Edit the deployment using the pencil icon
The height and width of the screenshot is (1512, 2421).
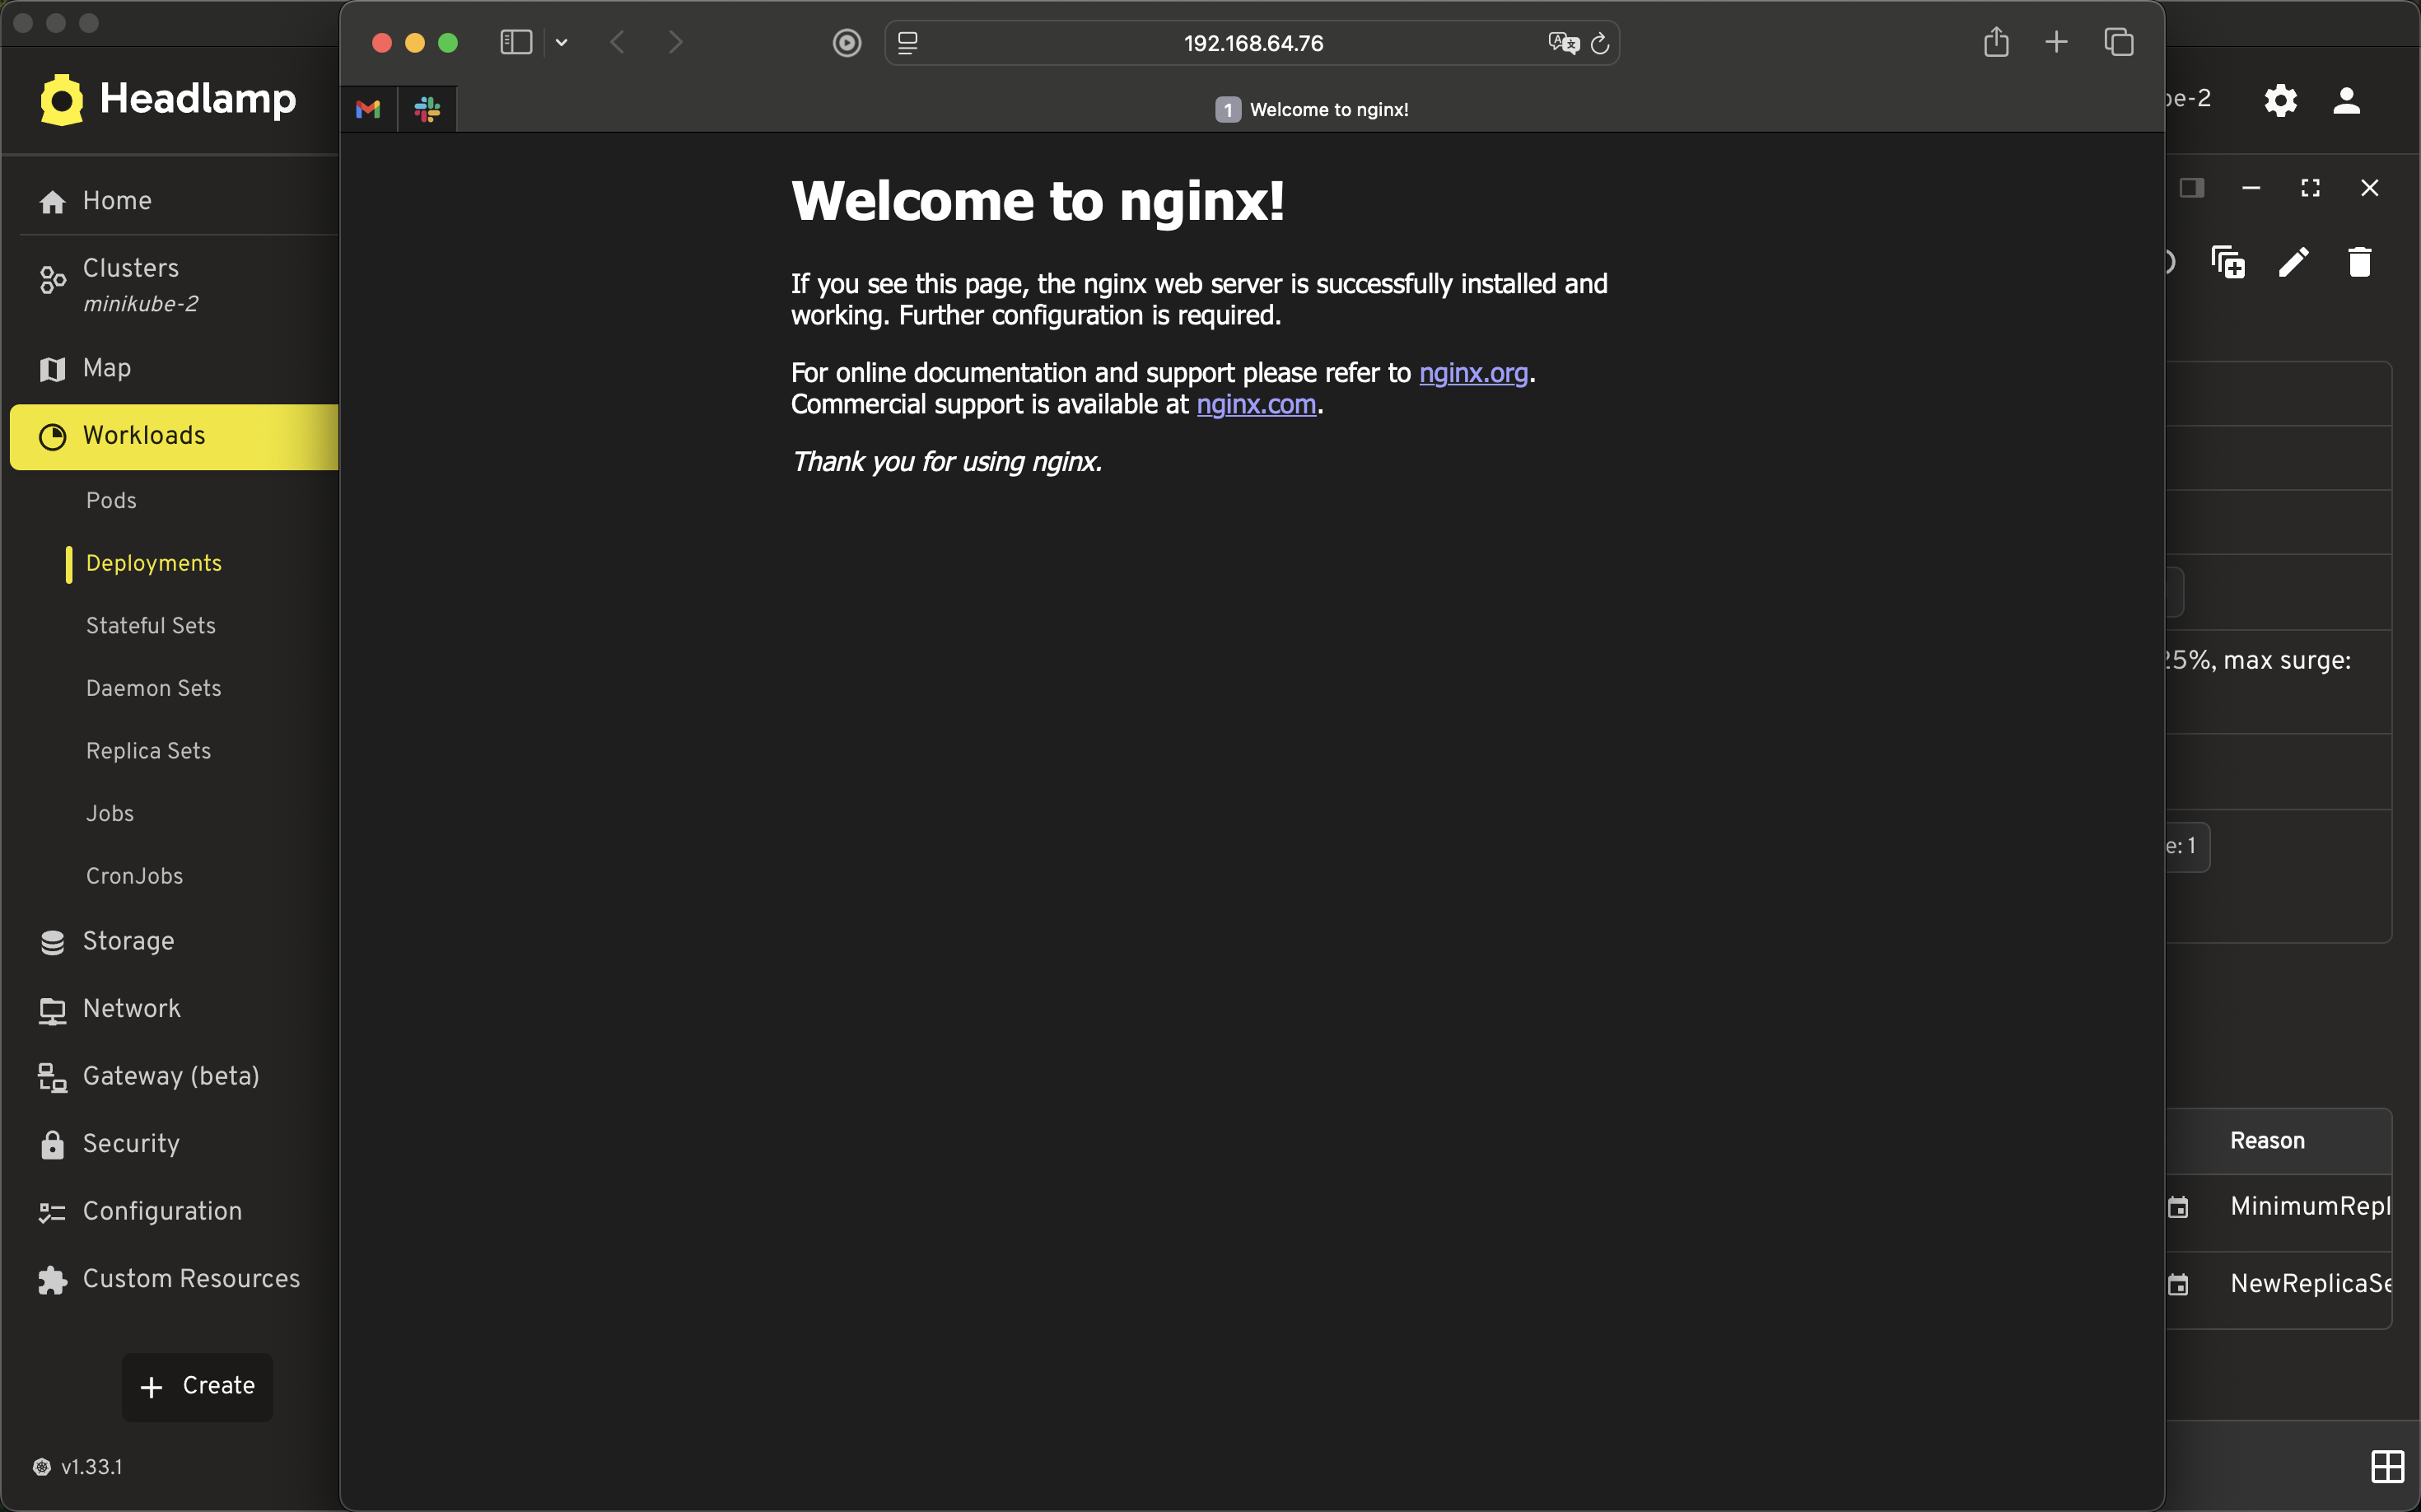(x=2293, y=261)
